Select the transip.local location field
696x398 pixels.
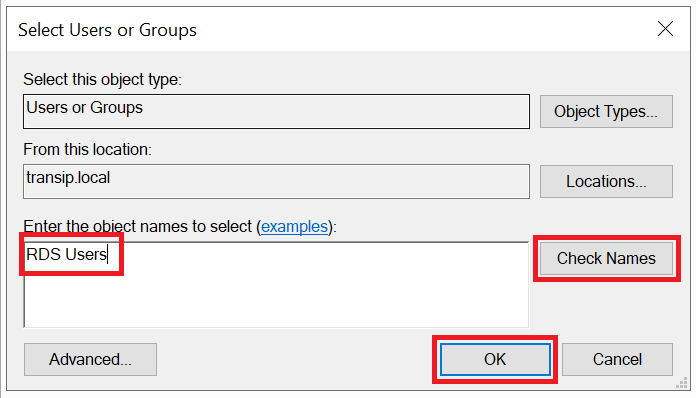point(276,181)
